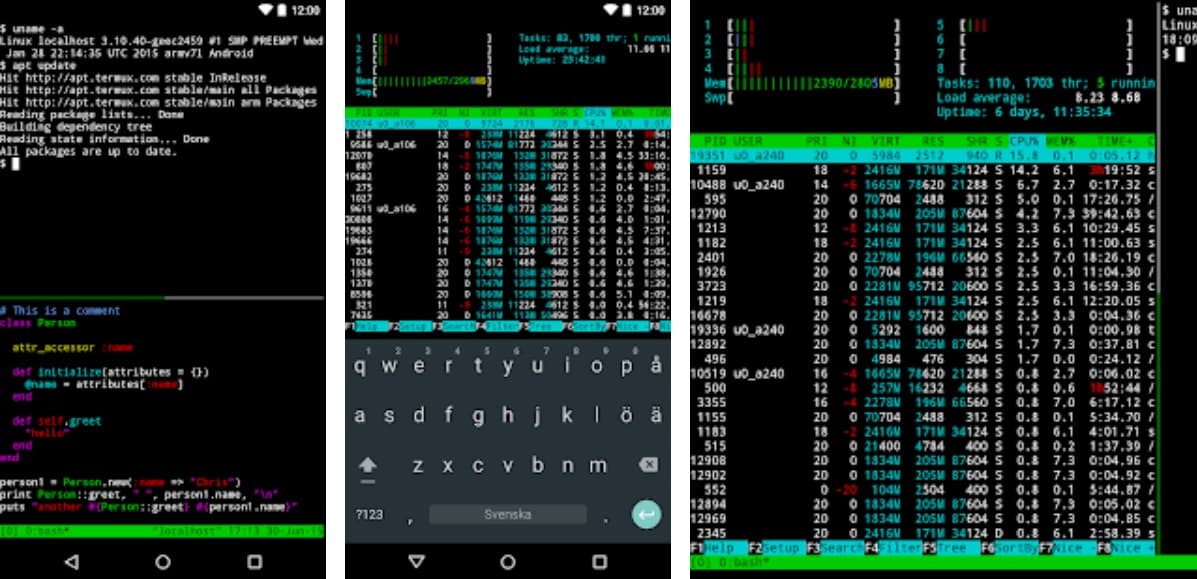The width and height of the screenshot is (1197, 579).
Task: Click the MEM% column header in tablet htop
Action: pos(1060,141)
